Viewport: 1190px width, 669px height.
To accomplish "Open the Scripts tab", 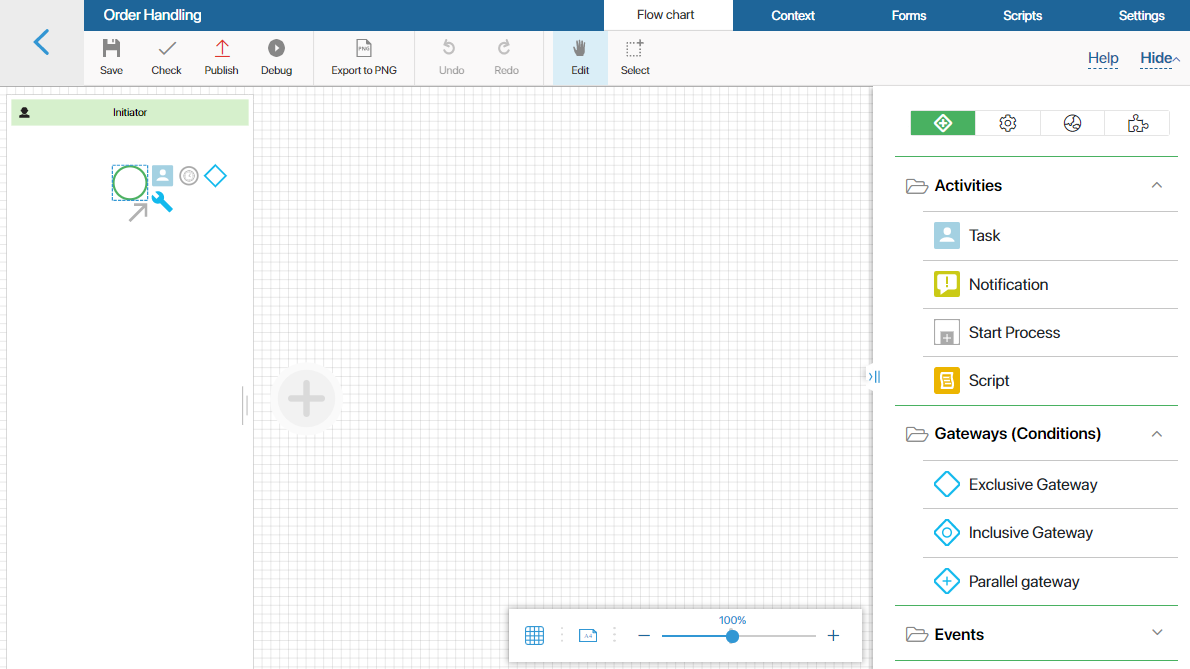I will pyautogui.click(x=1022, y=15).
